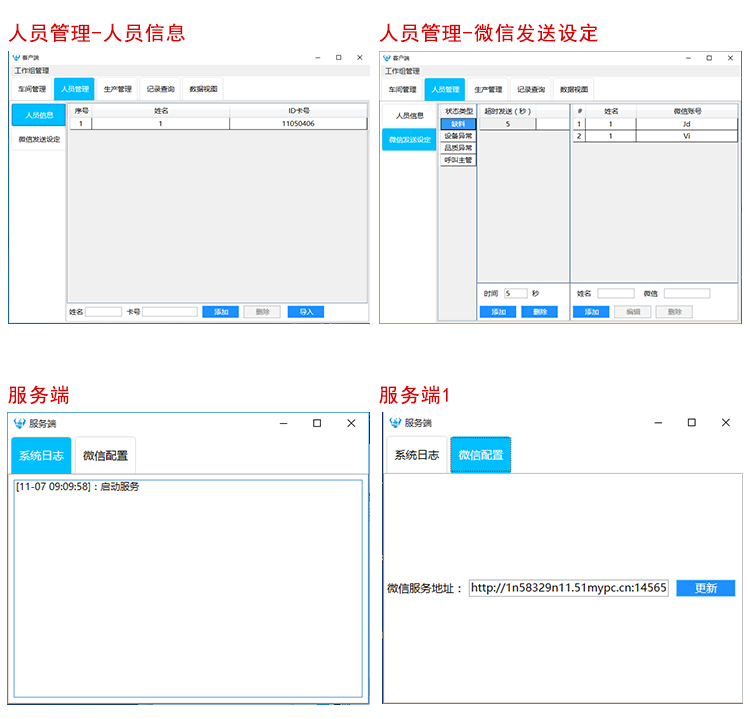Click the app logo in the 人员信息 window title bar
Image resolution: width=750 pixels, height=719 pixels.
point(16,58)
